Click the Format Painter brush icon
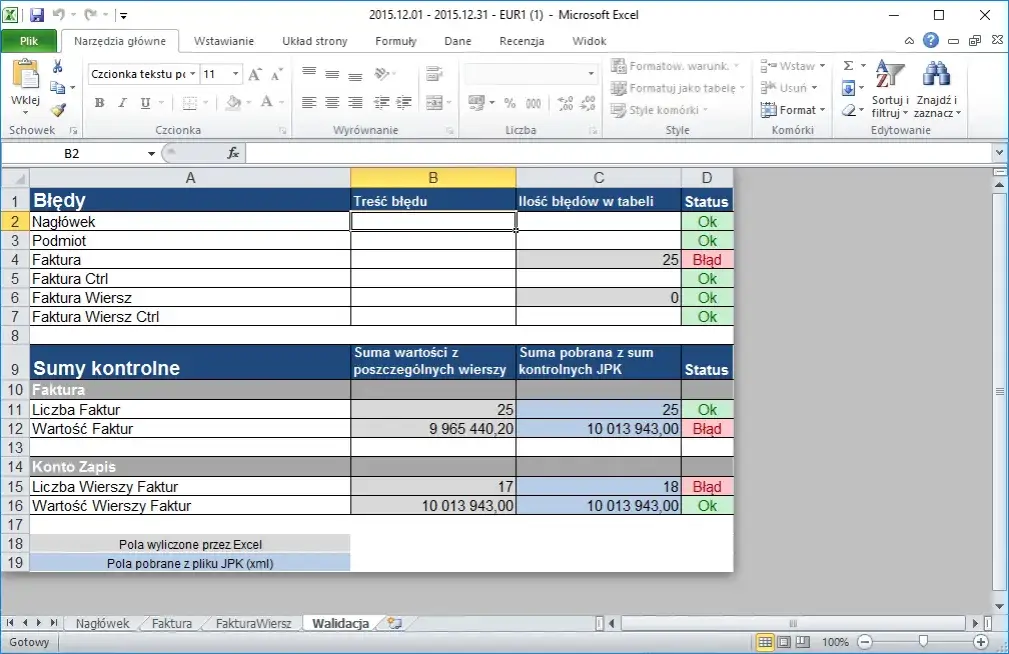This screenshot has height=654, width=1009. point(58,110)
